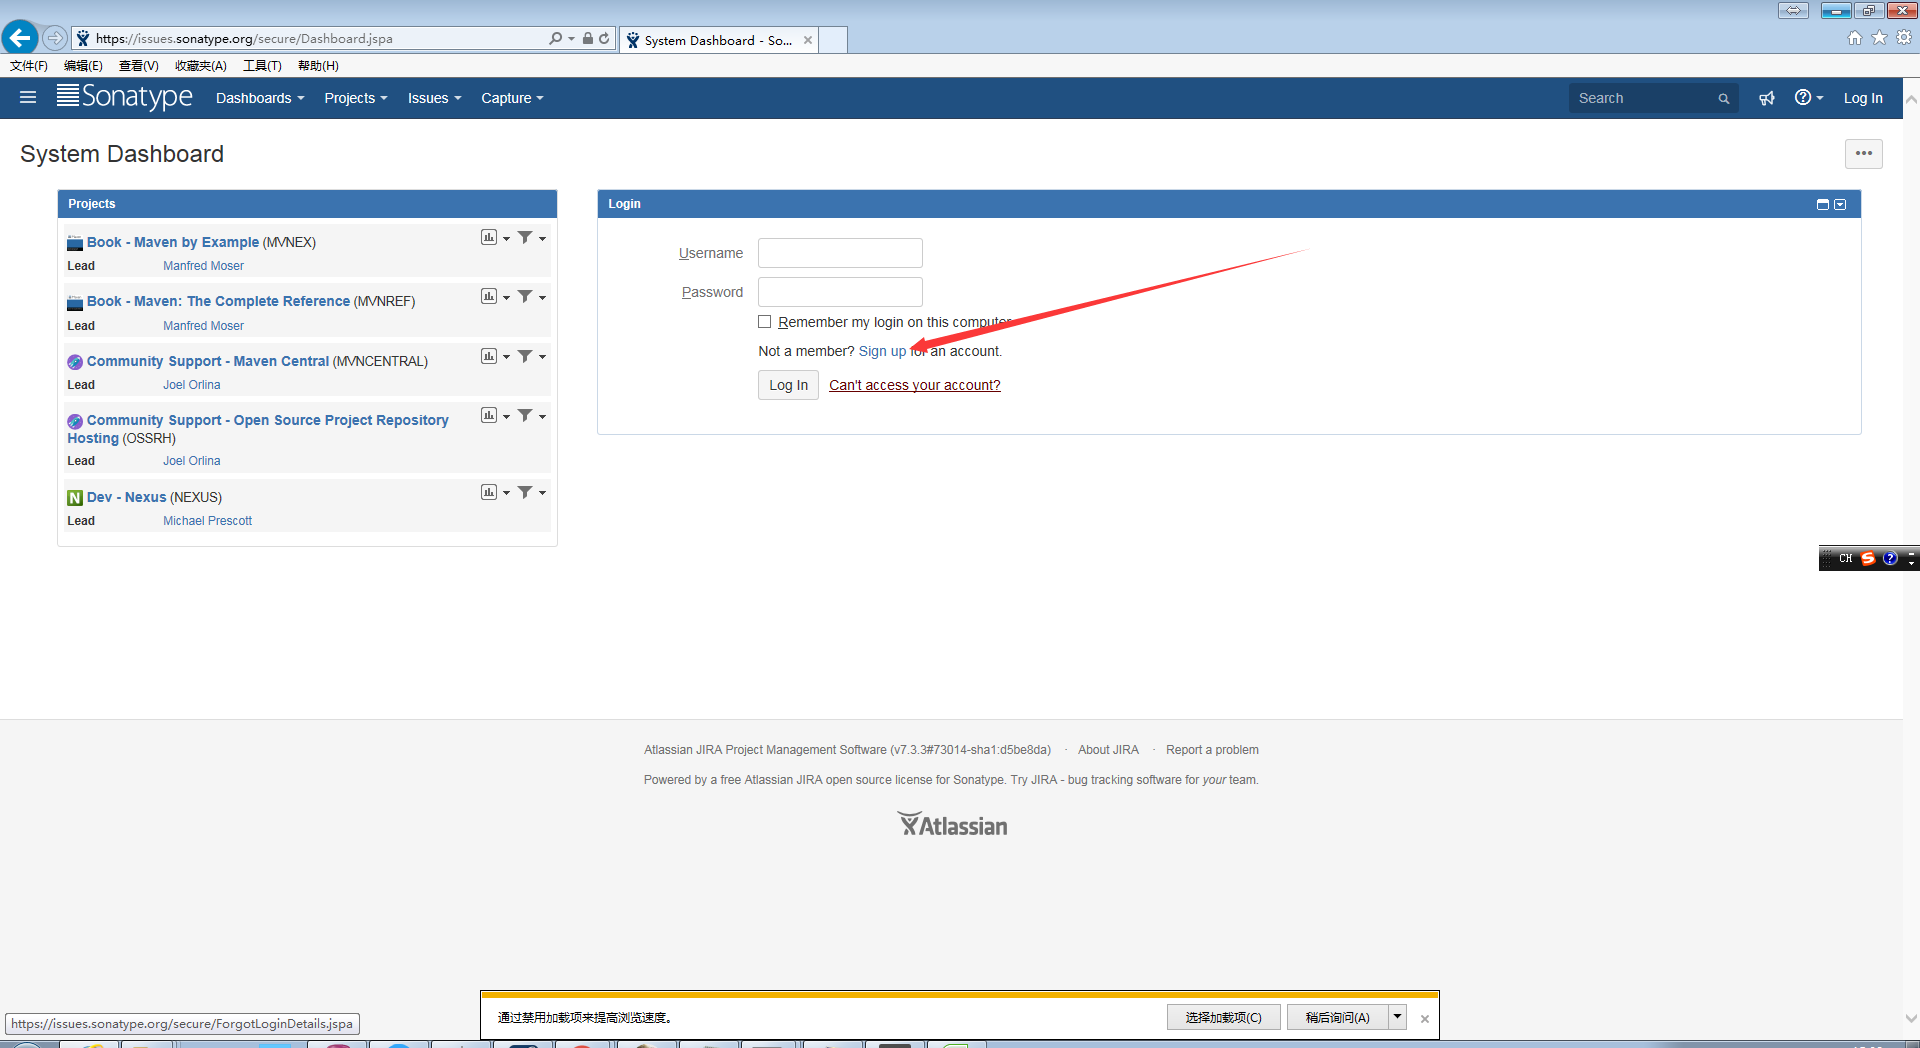Click the search magnifier in Jira header

1724,98
